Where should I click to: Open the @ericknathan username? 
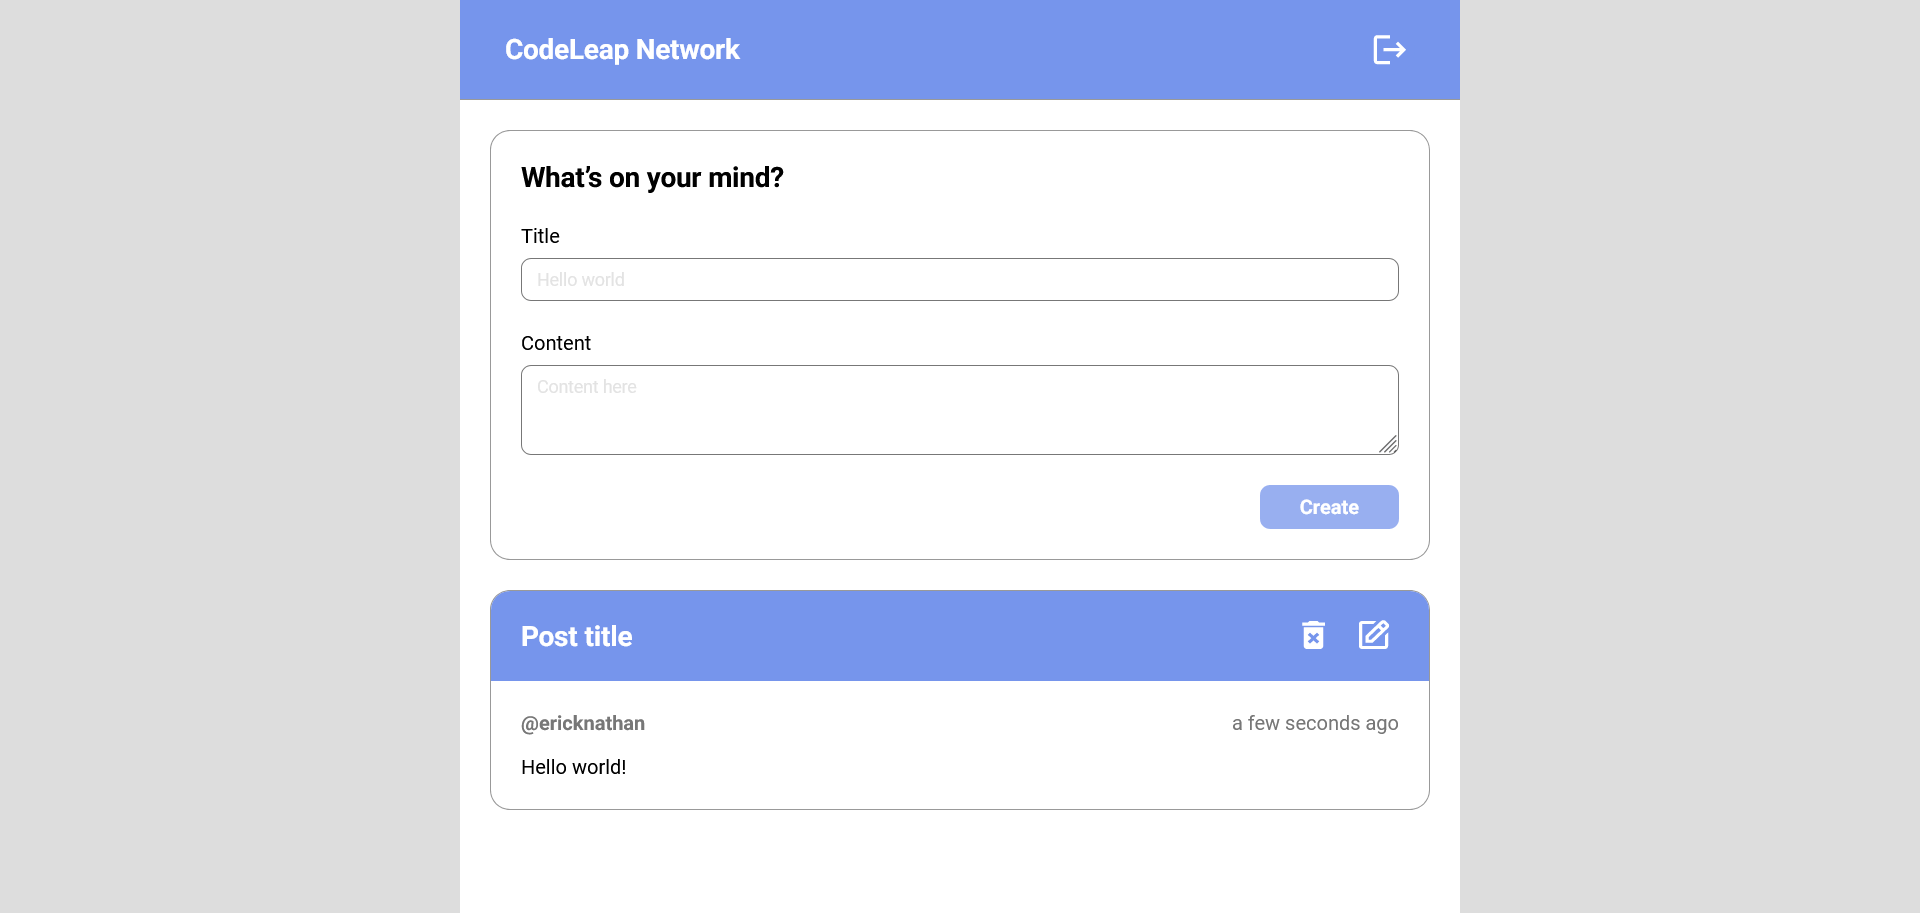coord(583,723)
